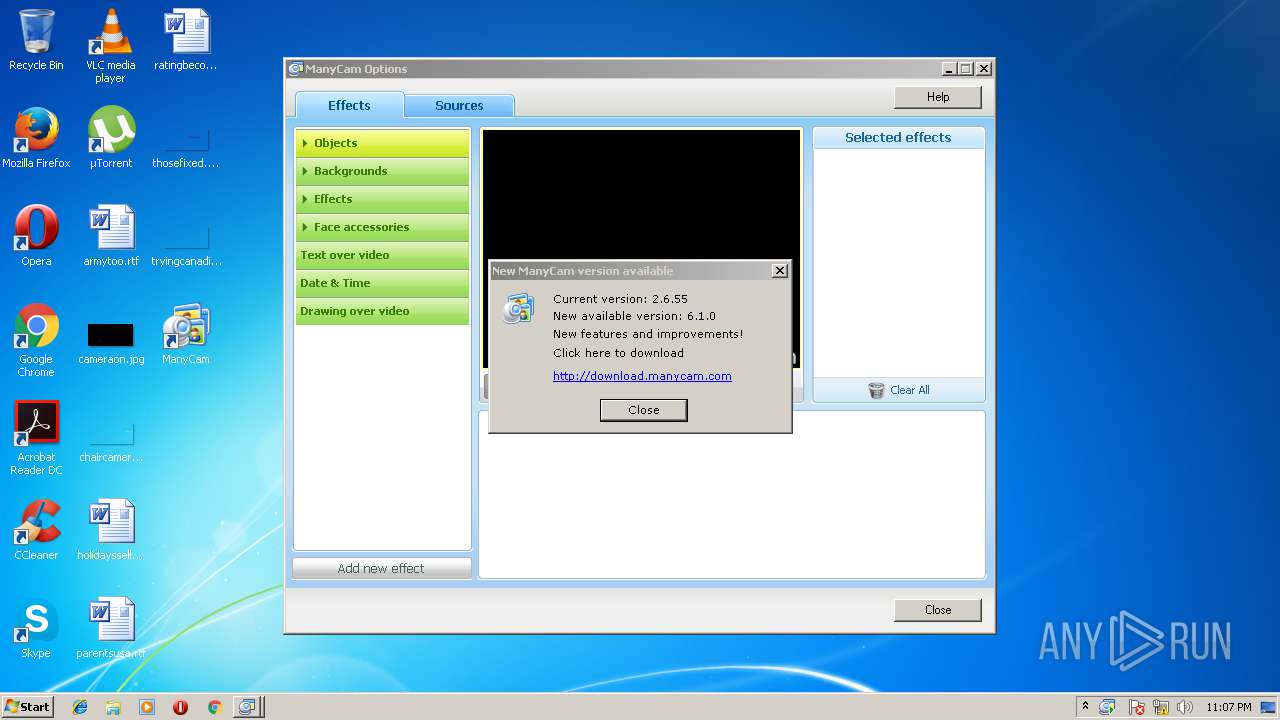Click the ManyCam icon in update dialog
Image resolution: width=1280 pixels, height=720 pixels.
click(518, 308)
